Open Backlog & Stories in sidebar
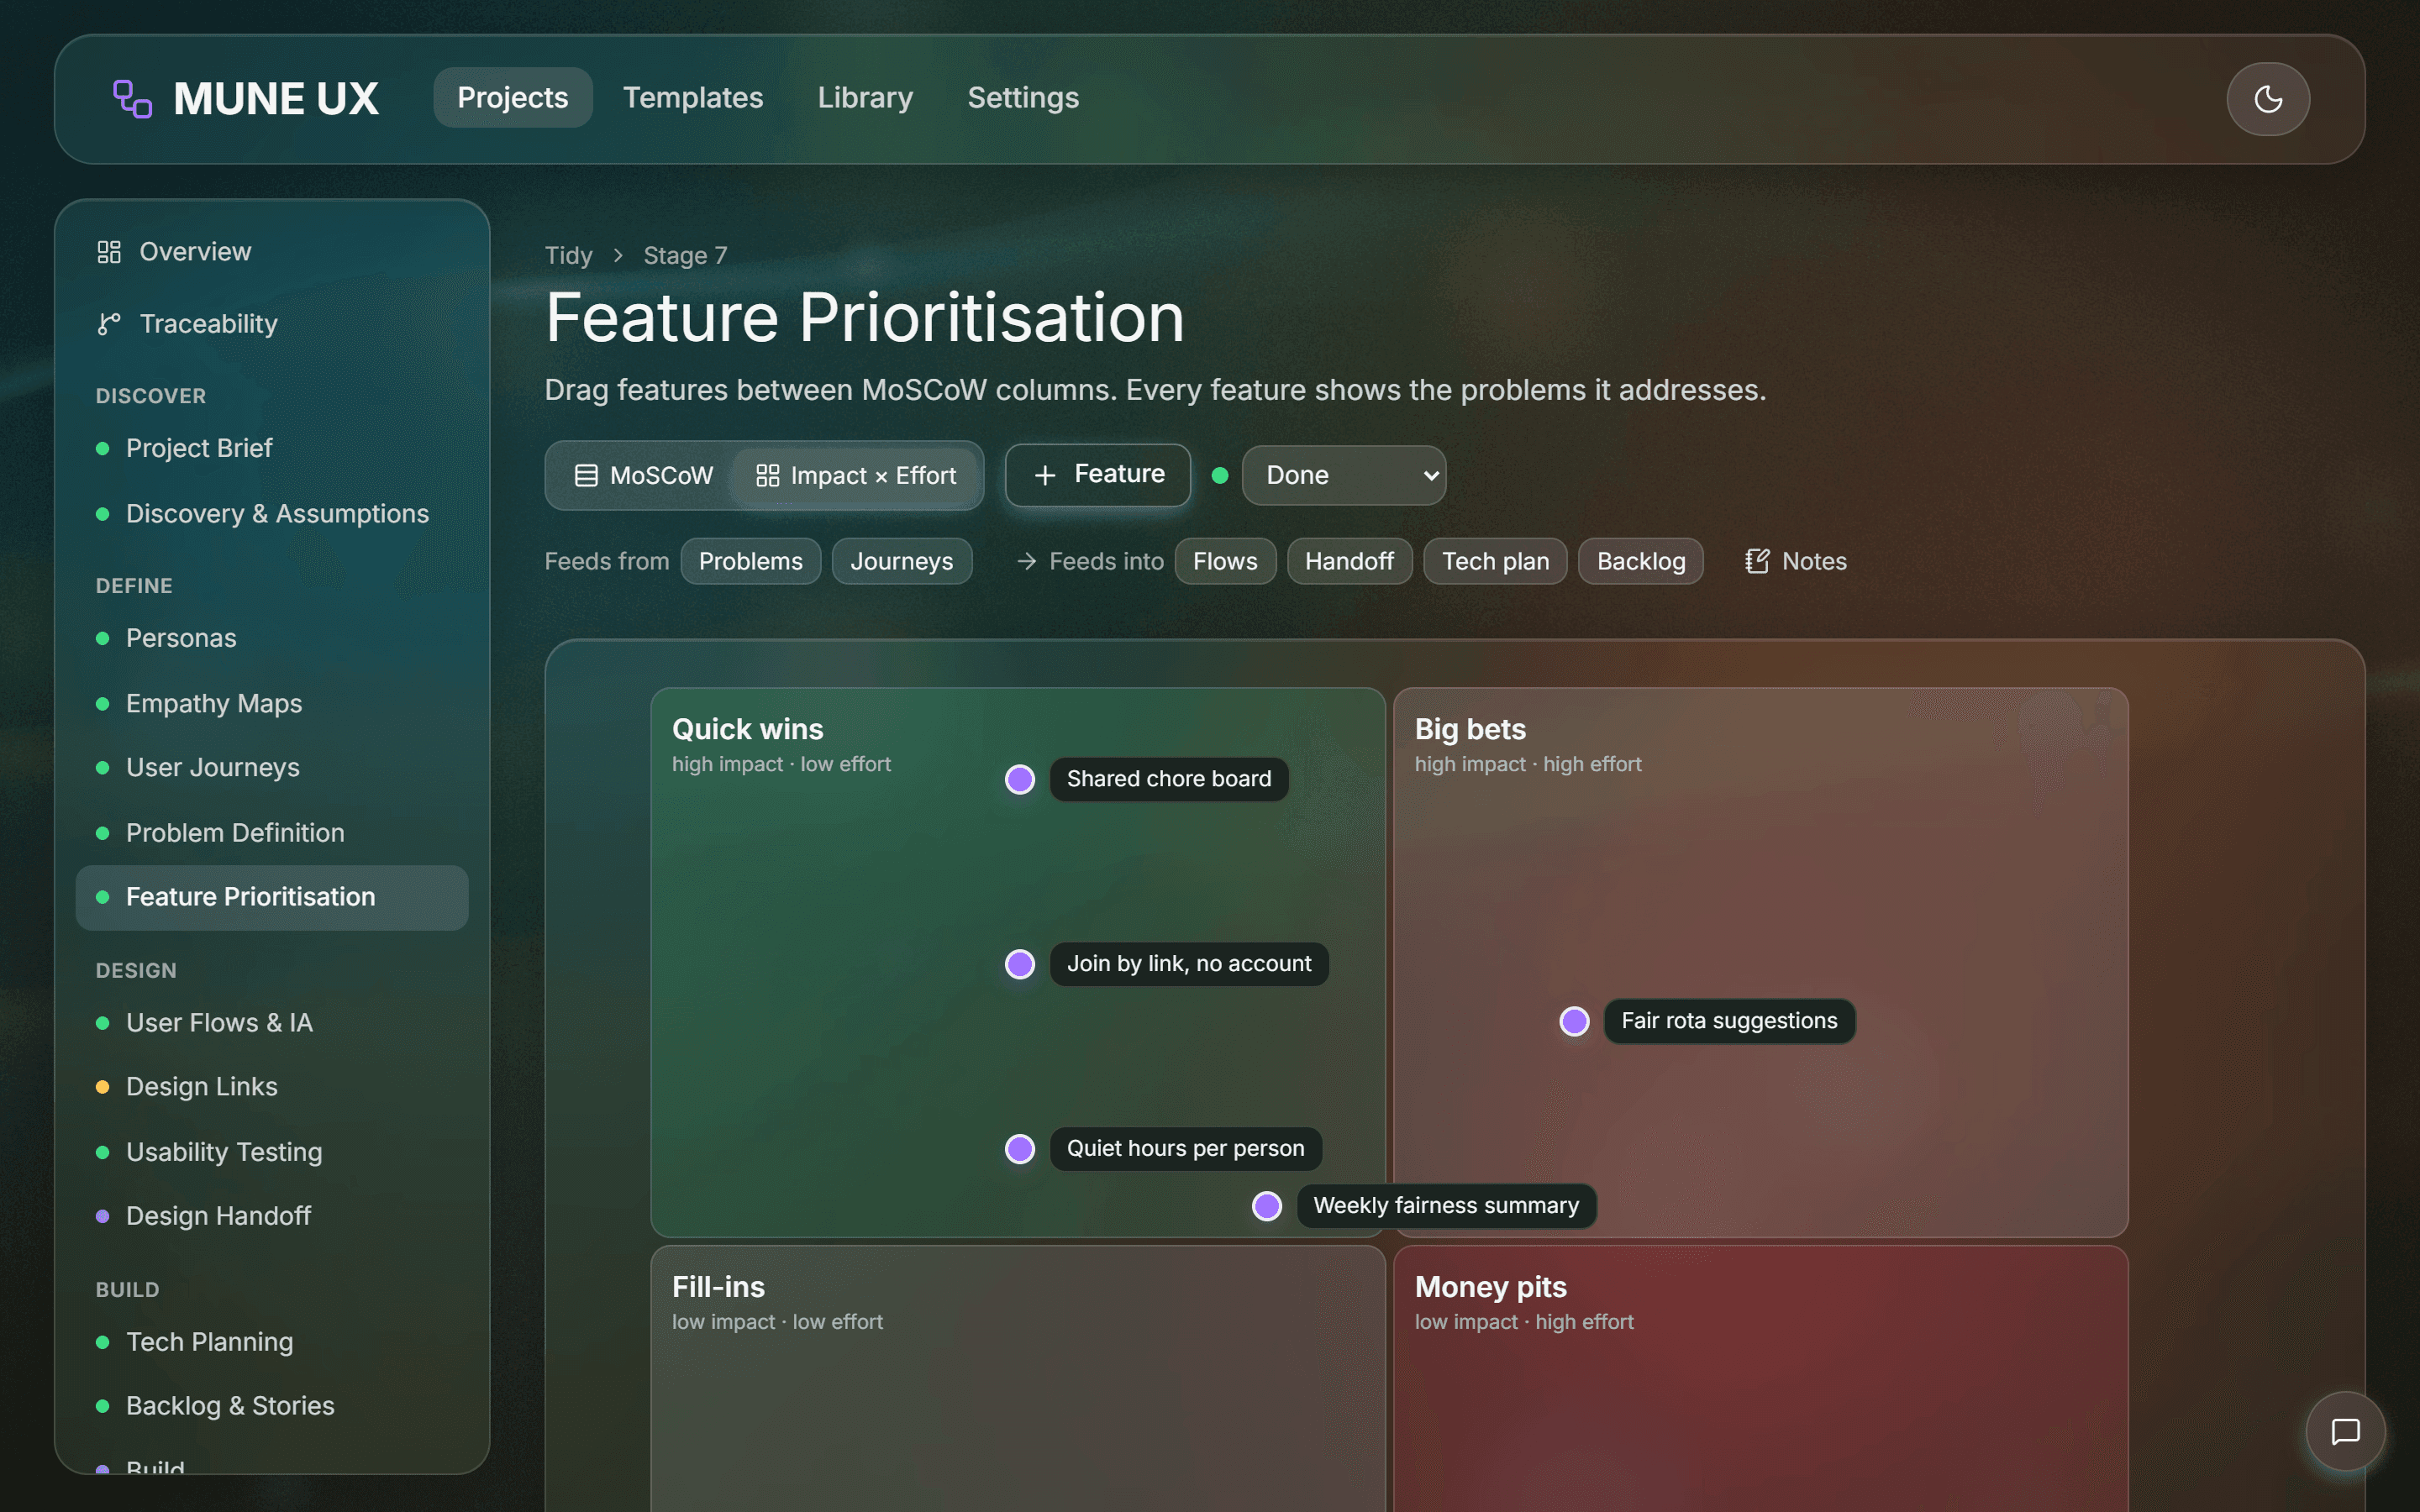Image resolution: width=2420 pixels, height=1512 pixels. (272, 1406)
